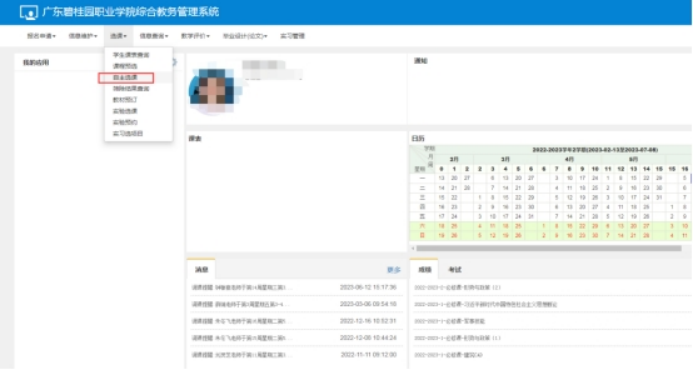The width and height of the screenshot is (693, 370).
Task: Expand the 报名申请 dropdown menu
Action: [x=41, y=36]
